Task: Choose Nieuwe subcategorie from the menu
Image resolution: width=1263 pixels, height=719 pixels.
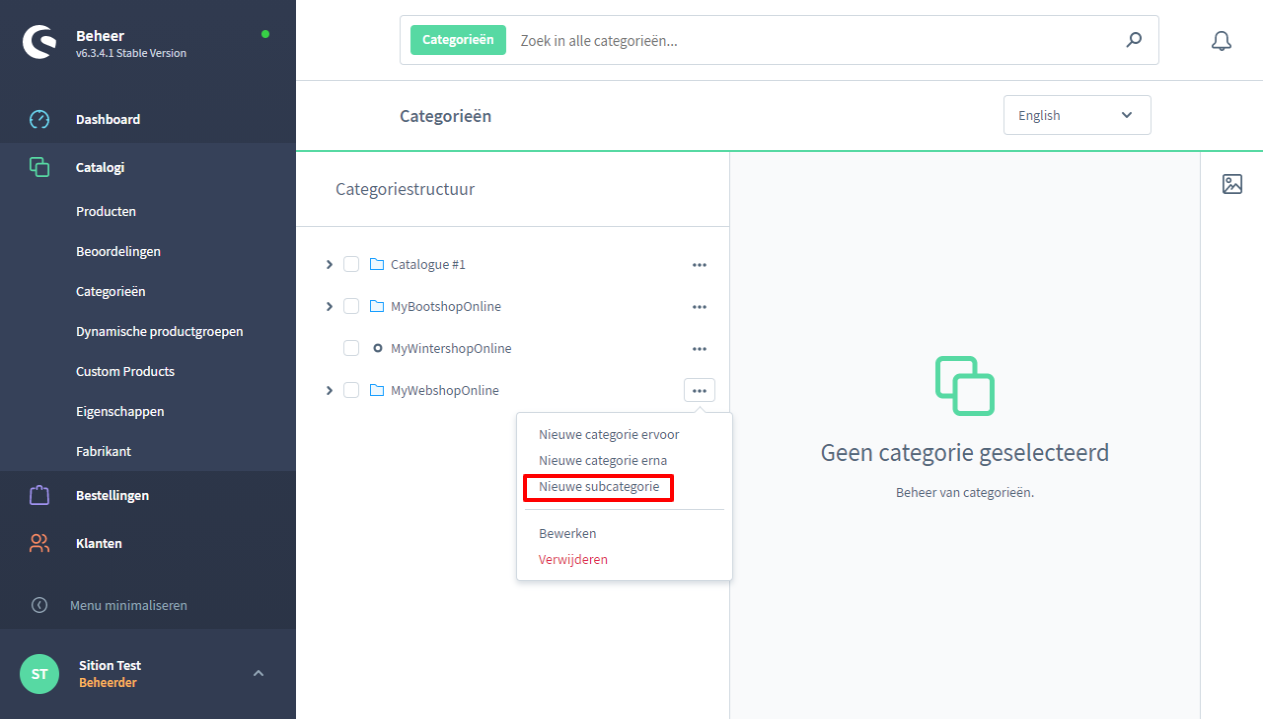Action: pos(598,487)
